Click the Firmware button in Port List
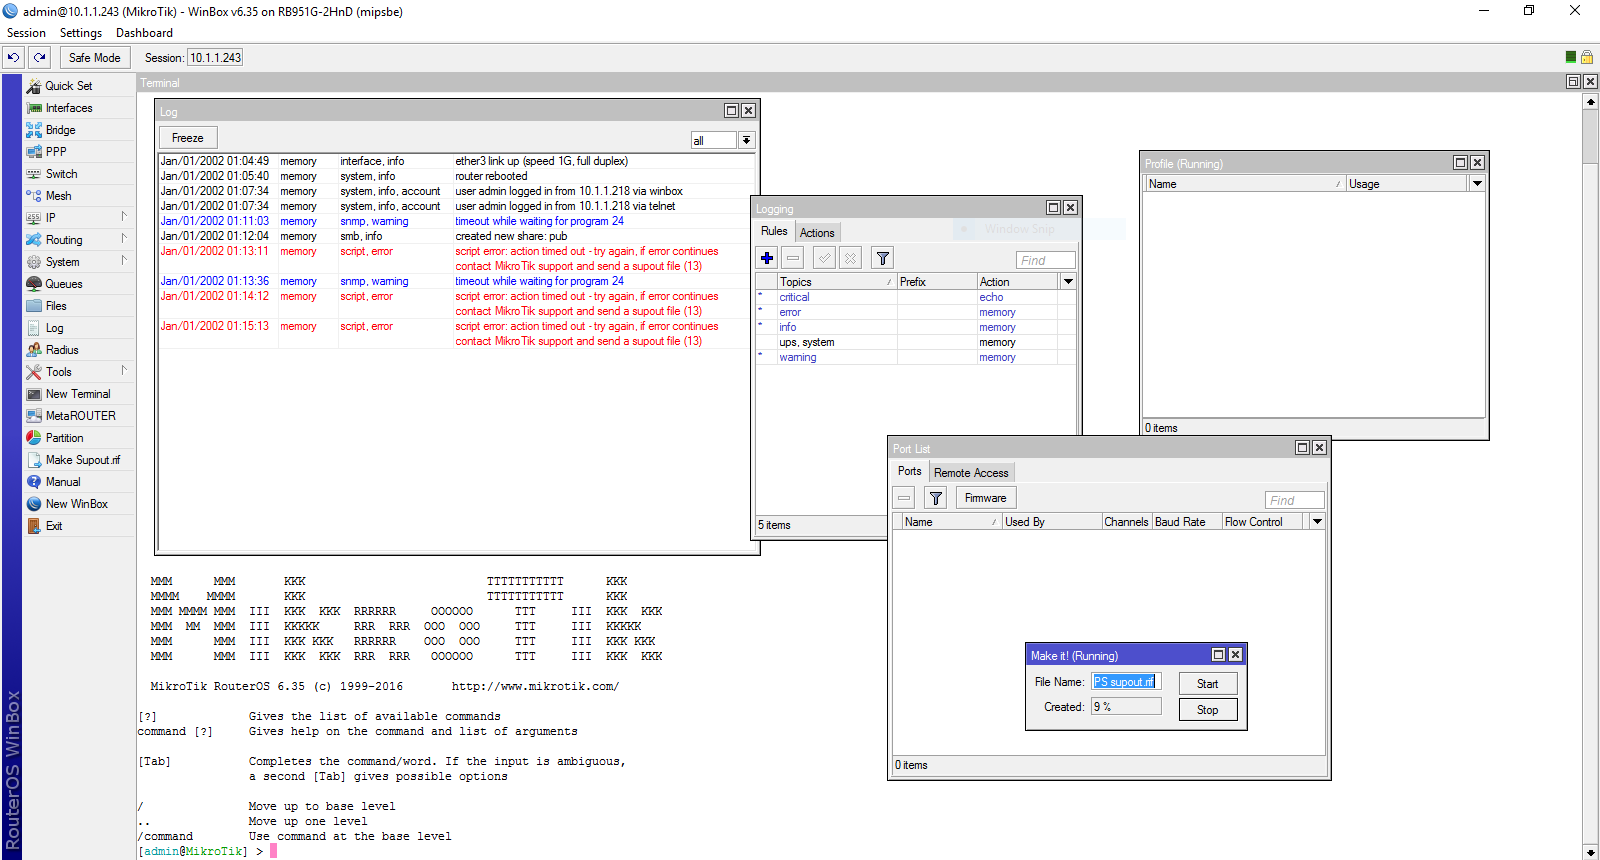 click(x=985, y=498)
